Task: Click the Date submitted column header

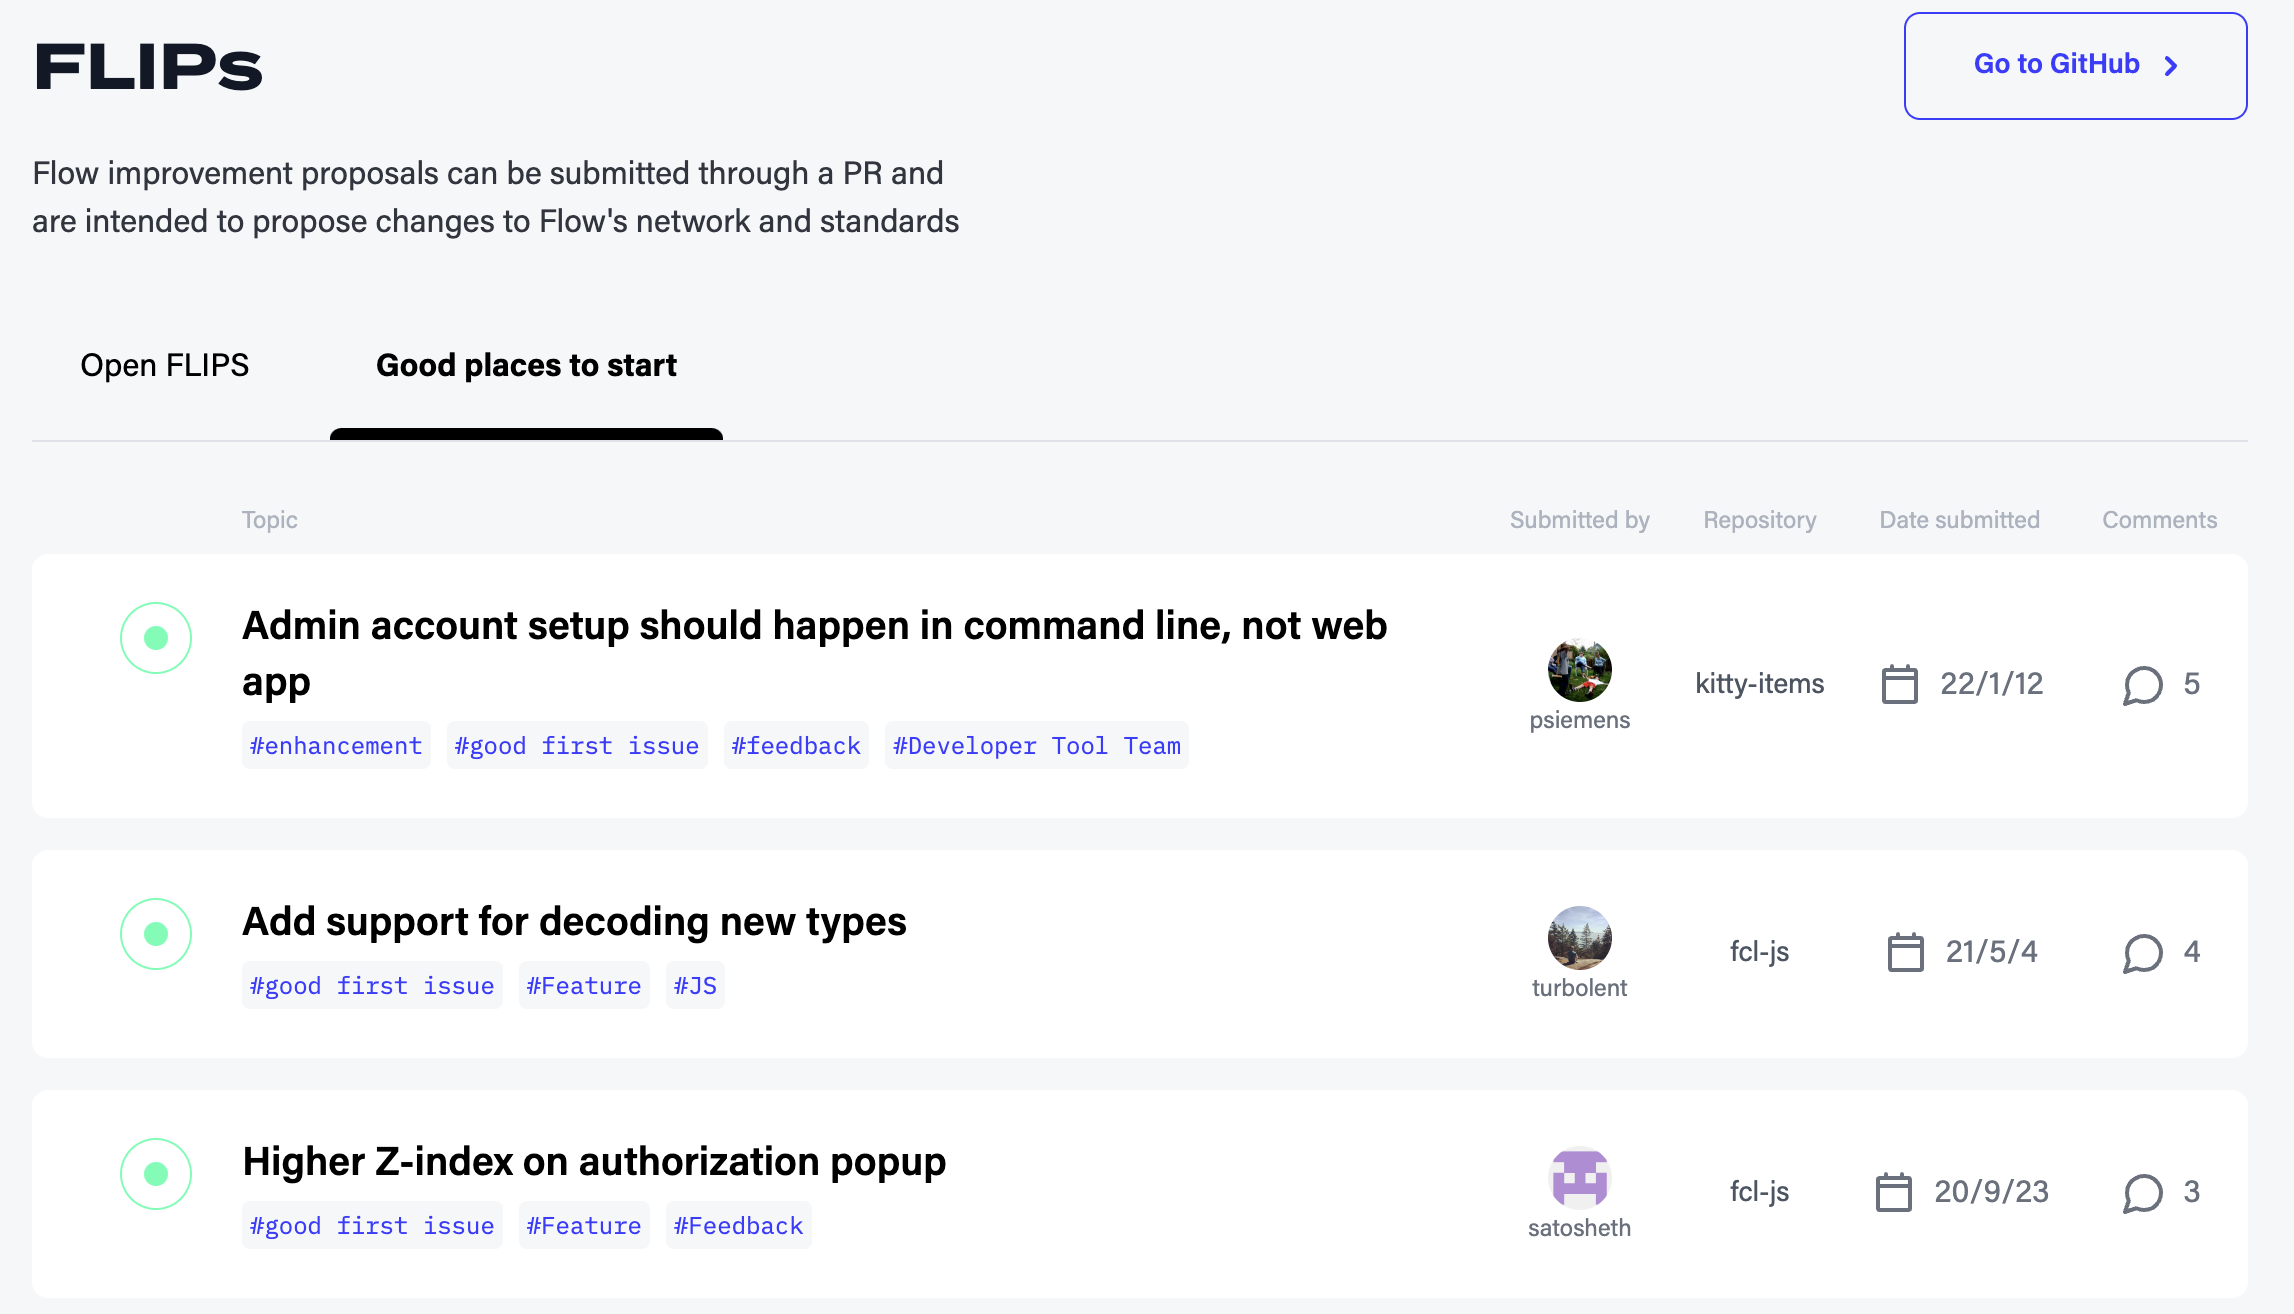Action: point(1958,519)
